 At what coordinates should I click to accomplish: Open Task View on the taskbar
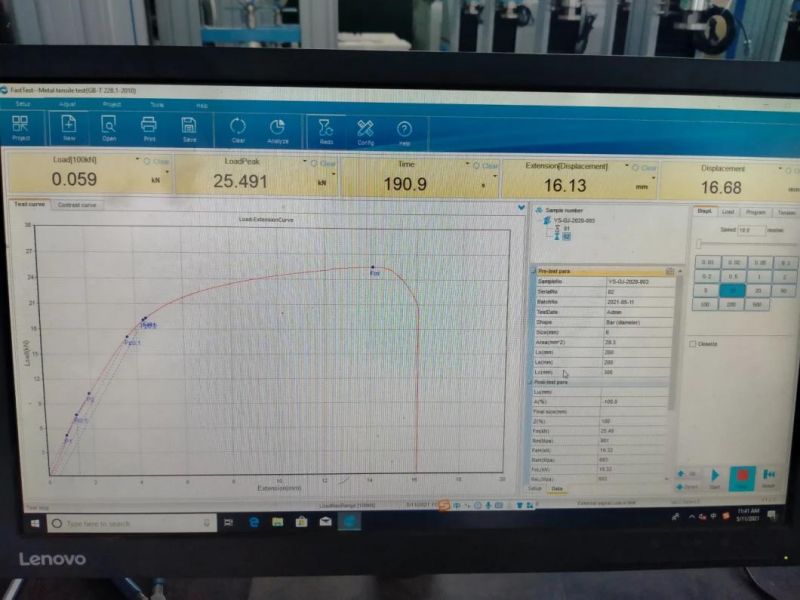(x=229, y=522)
